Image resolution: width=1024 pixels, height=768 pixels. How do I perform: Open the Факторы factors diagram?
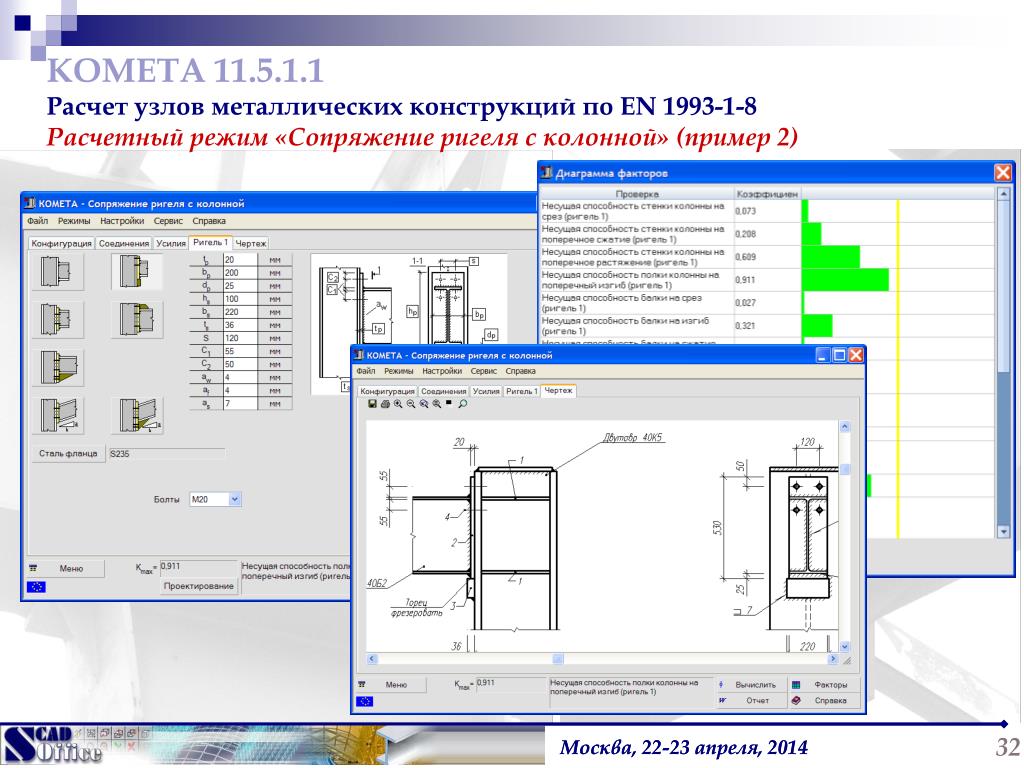click(824, 685)
